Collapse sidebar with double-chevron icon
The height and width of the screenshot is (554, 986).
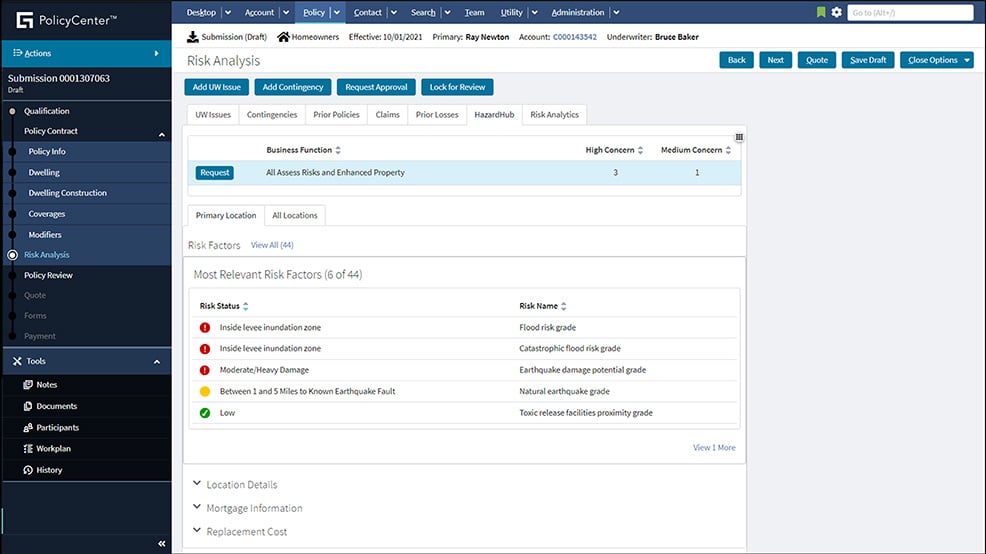162,543
